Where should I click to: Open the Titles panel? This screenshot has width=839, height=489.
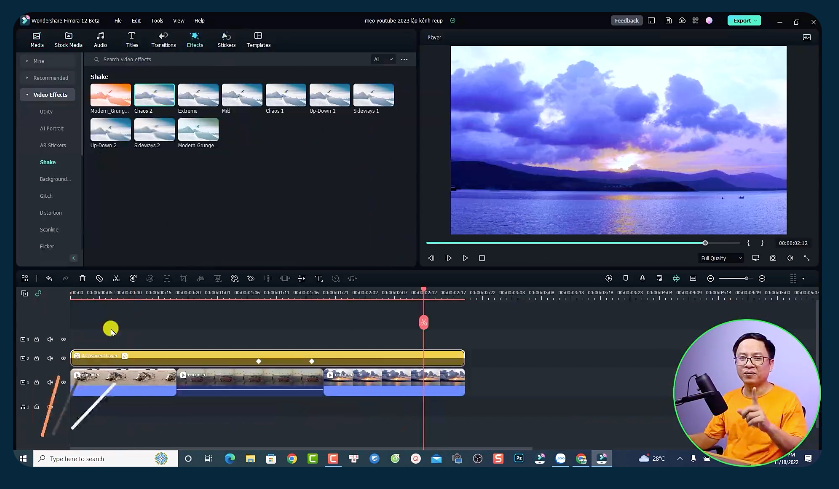point(131,39)
